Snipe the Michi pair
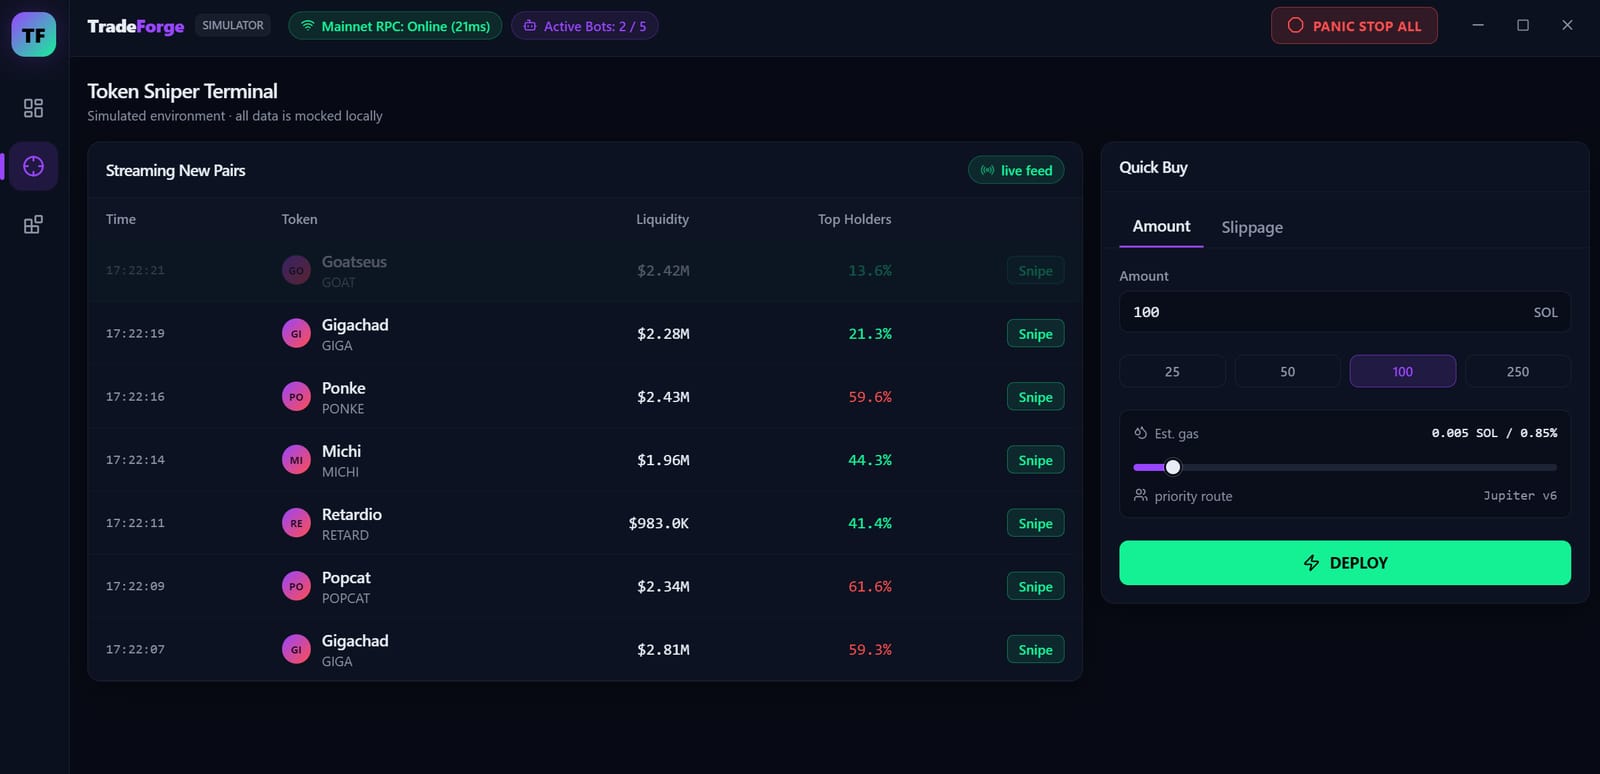Screen dimensions: 1600x774 (1035, 460)
